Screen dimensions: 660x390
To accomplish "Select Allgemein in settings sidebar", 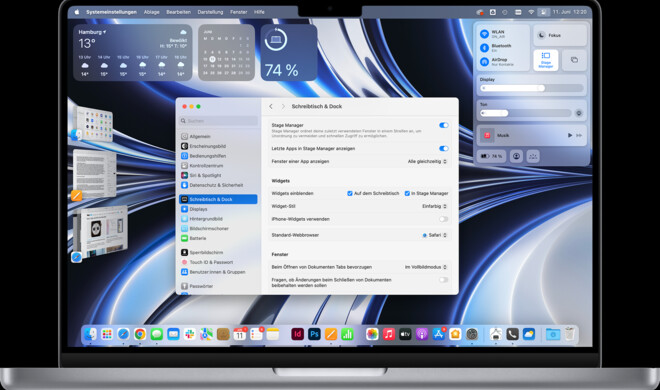I will pyautogui.click(x=218, y=136).
